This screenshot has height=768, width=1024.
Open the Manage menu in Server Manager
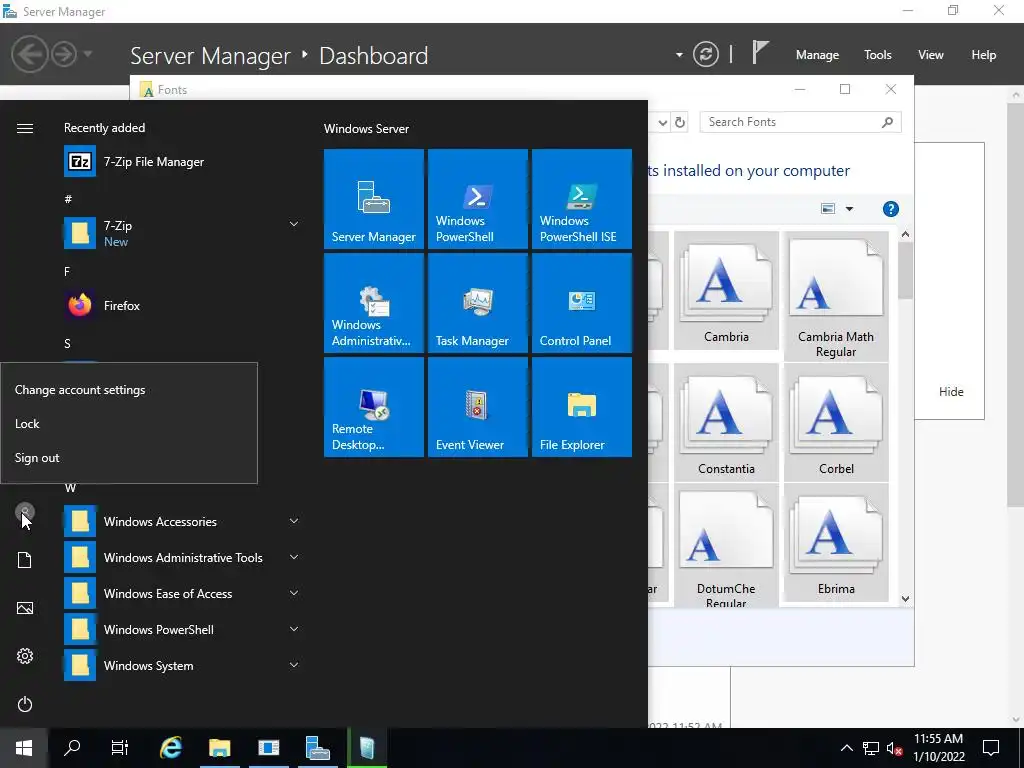coord(817,55)
